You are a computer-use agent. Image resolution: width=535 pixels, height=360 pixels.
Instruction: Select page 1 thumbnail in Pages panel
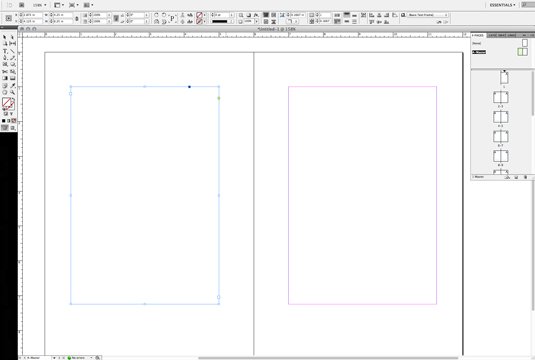point(504,78)
